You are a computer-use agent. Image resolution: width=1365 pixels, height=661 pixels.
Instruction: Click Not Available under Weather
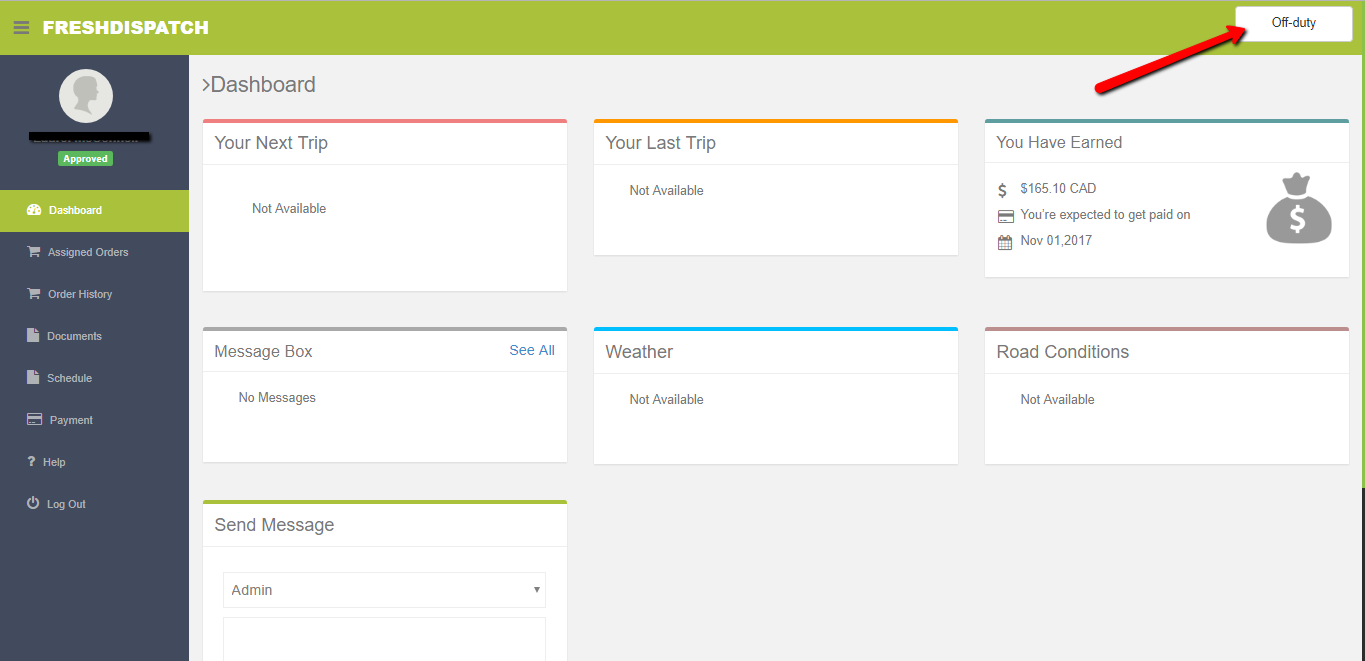tap(667, 399)
